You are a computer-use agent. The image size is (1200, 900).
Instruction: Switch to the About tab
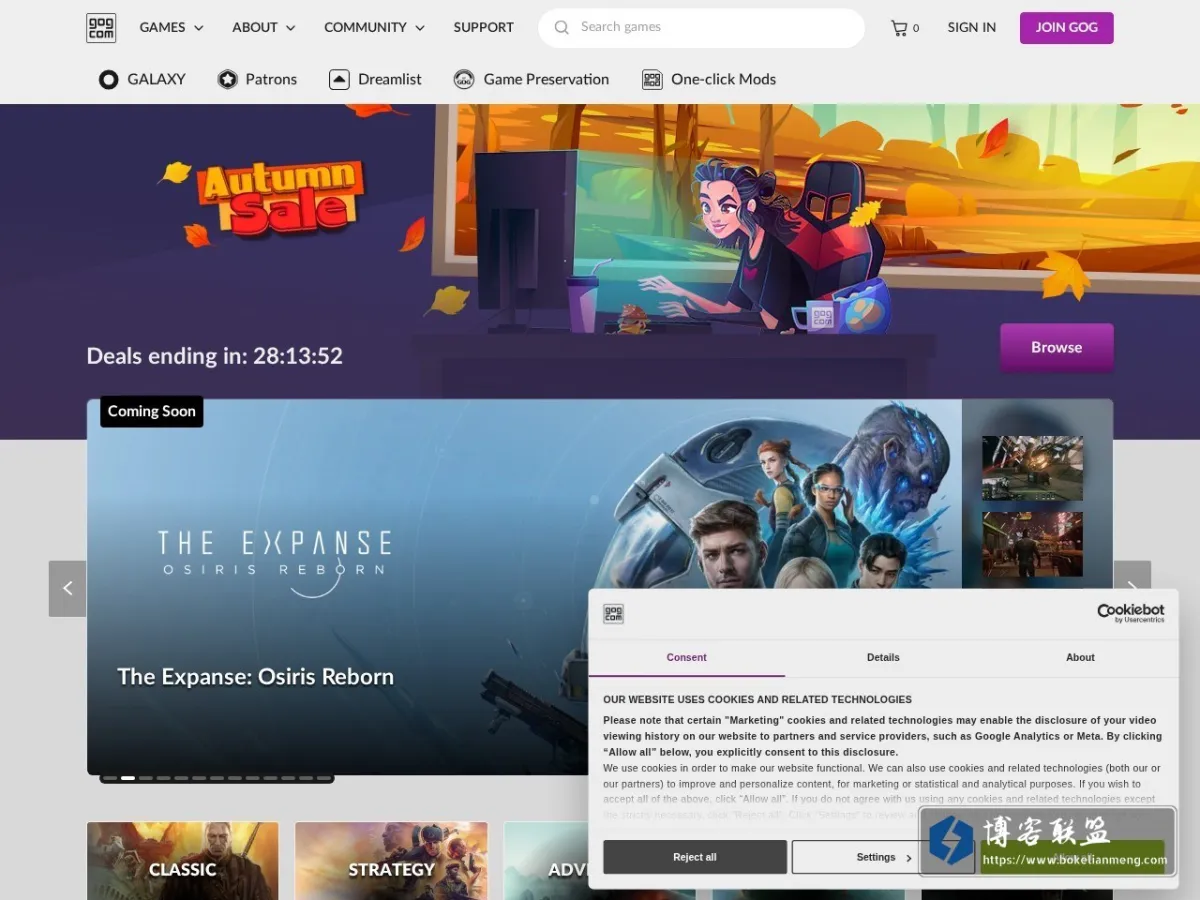tap(1080, 657)
